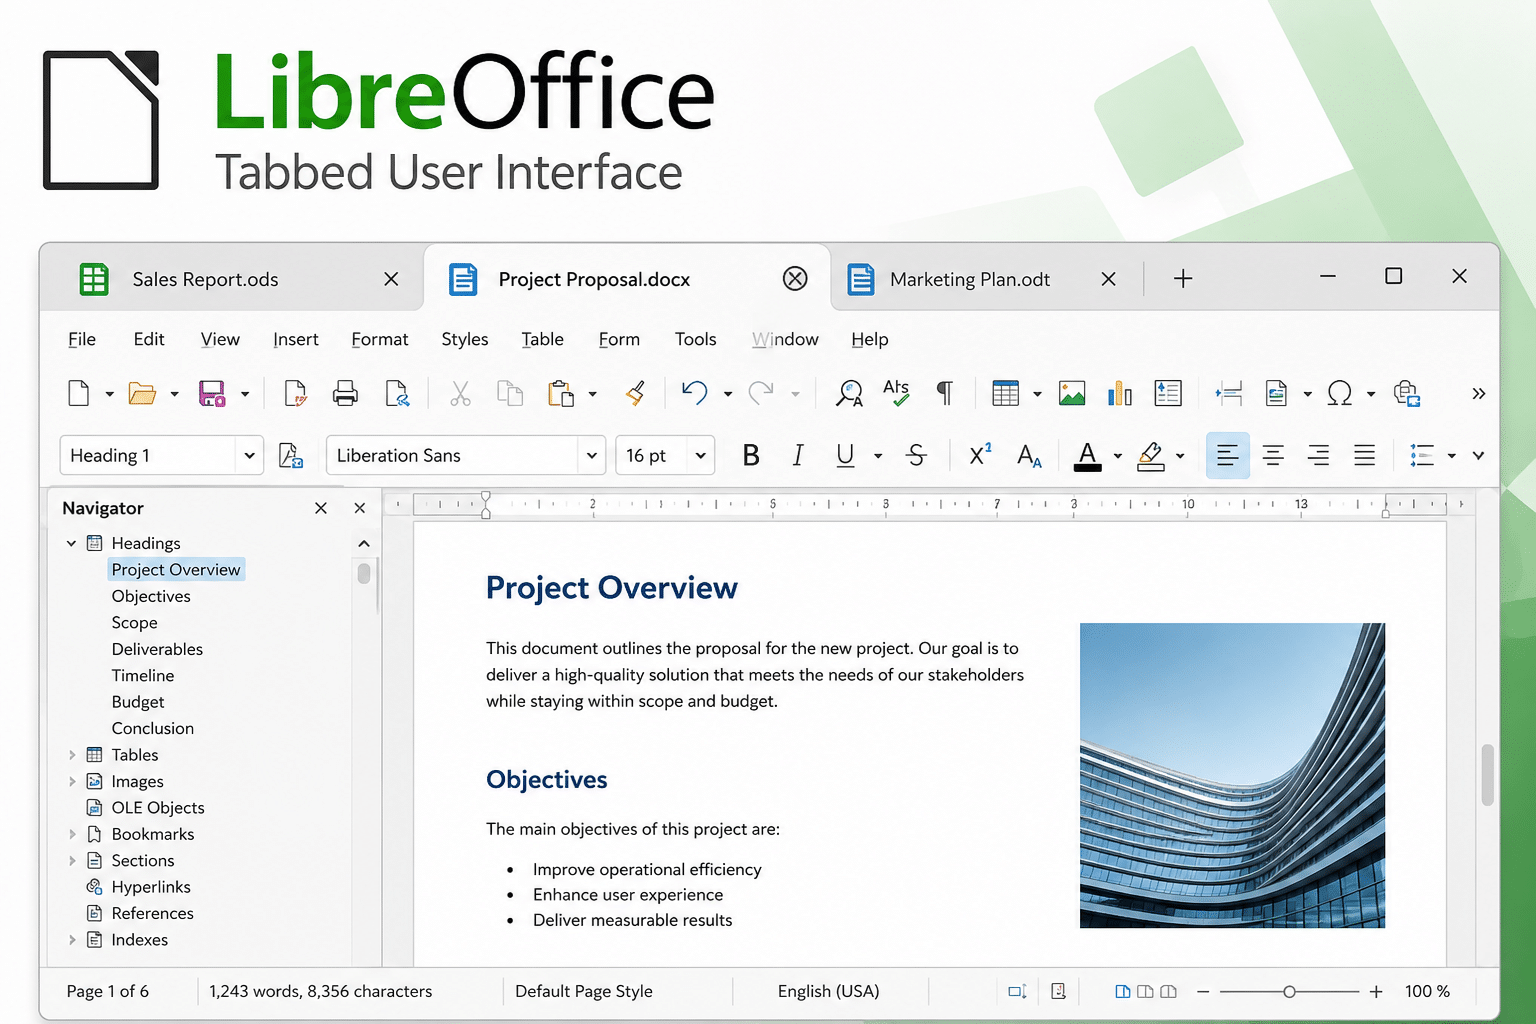Image resolution: width=1536 pixels, height=1024 pixels.
Task: Open Find and Replace icon
Action: [849, 393]
